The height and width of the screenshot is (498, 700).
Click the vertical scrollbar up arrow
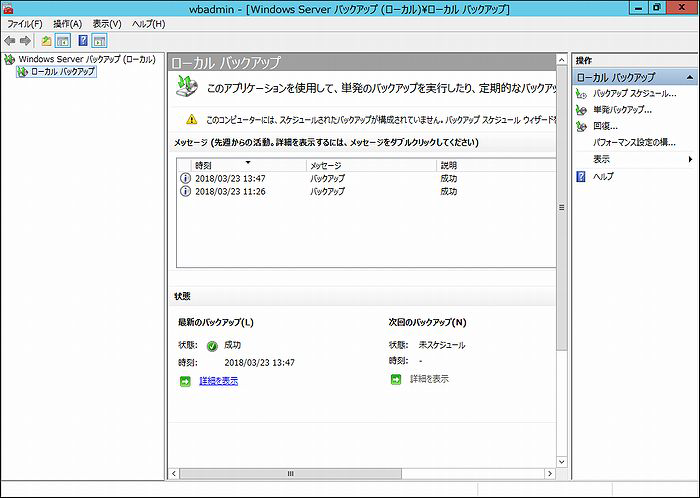562,60
